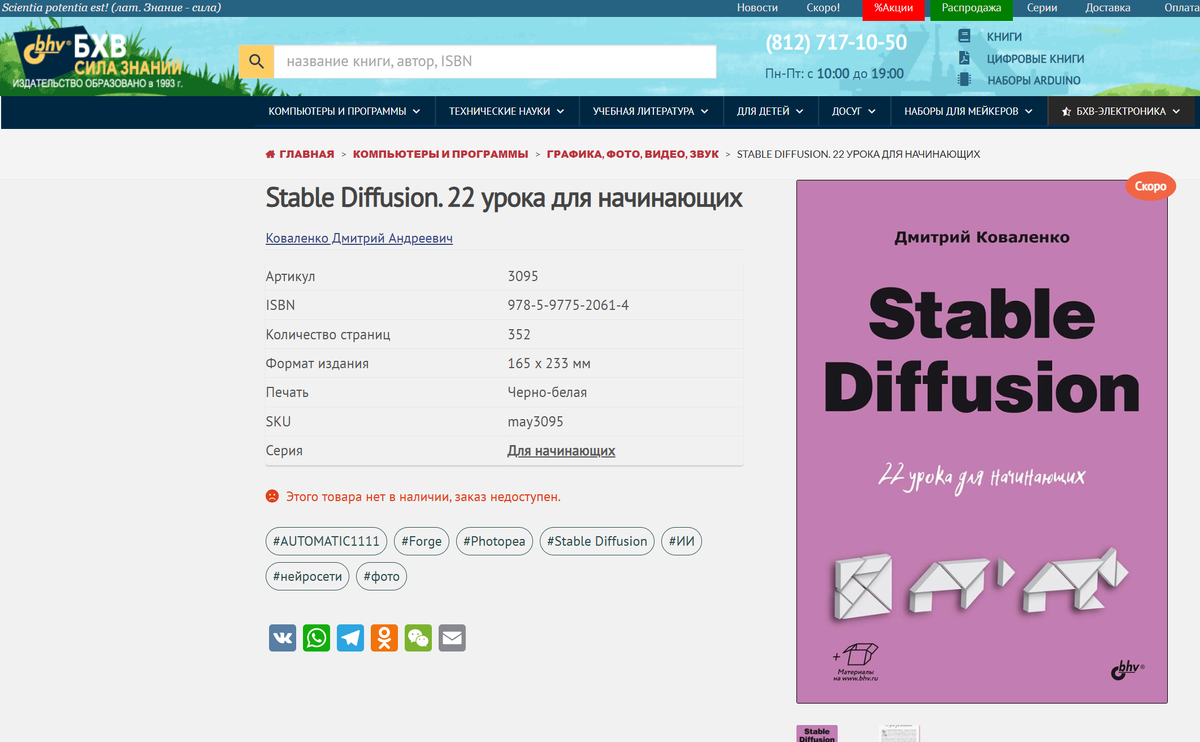The width and height of the screenshot is (1200, 742).
Task: Open КНИГИ section link
Action: tap(1005, 37)
